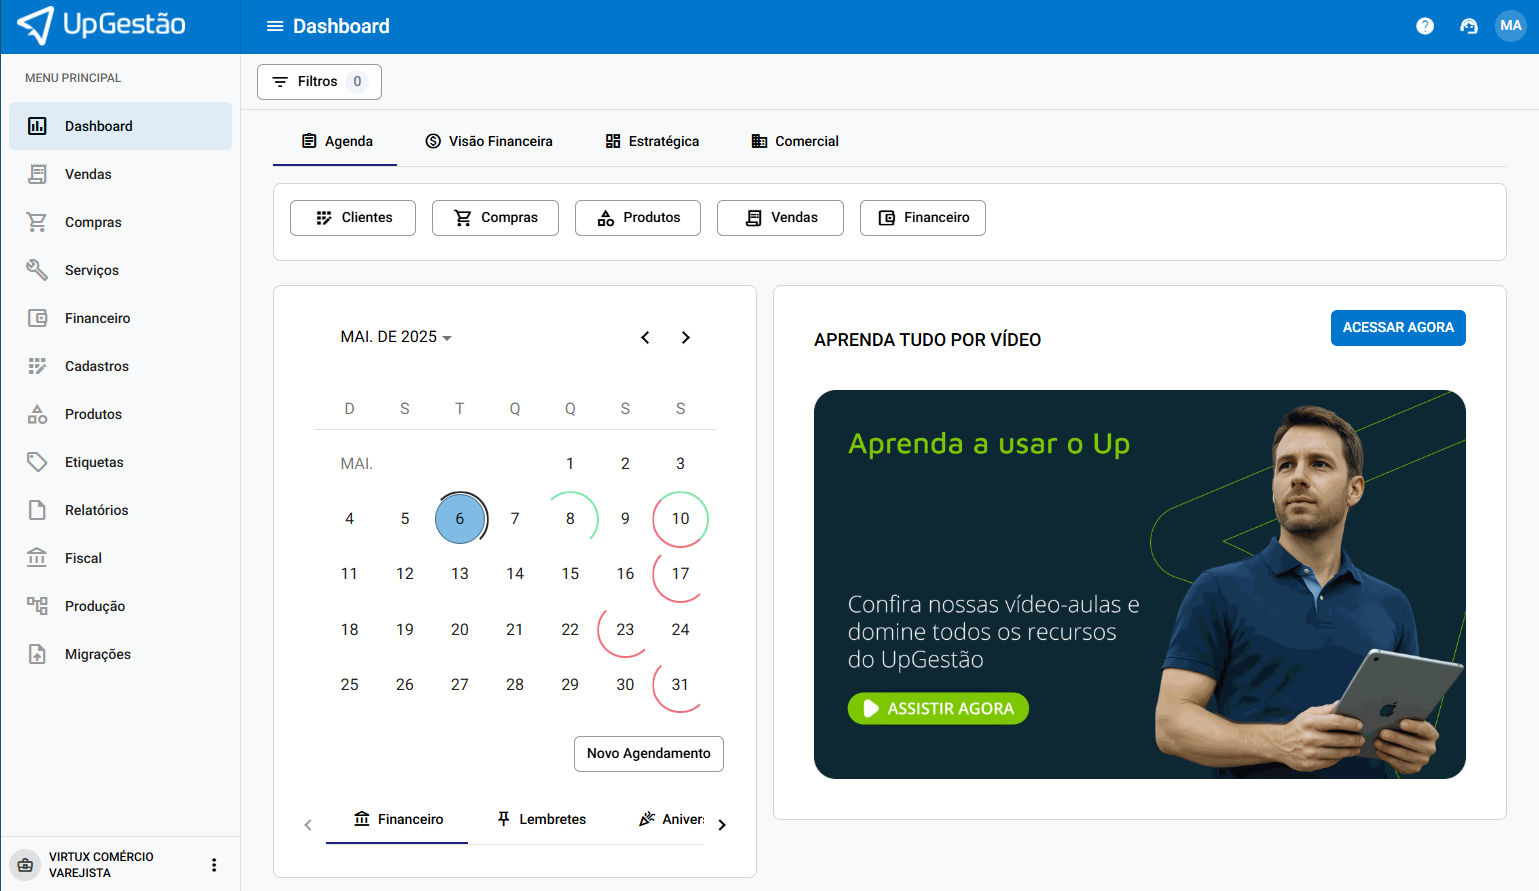Switch to the Lembretes tab

[x=541, y=819]
